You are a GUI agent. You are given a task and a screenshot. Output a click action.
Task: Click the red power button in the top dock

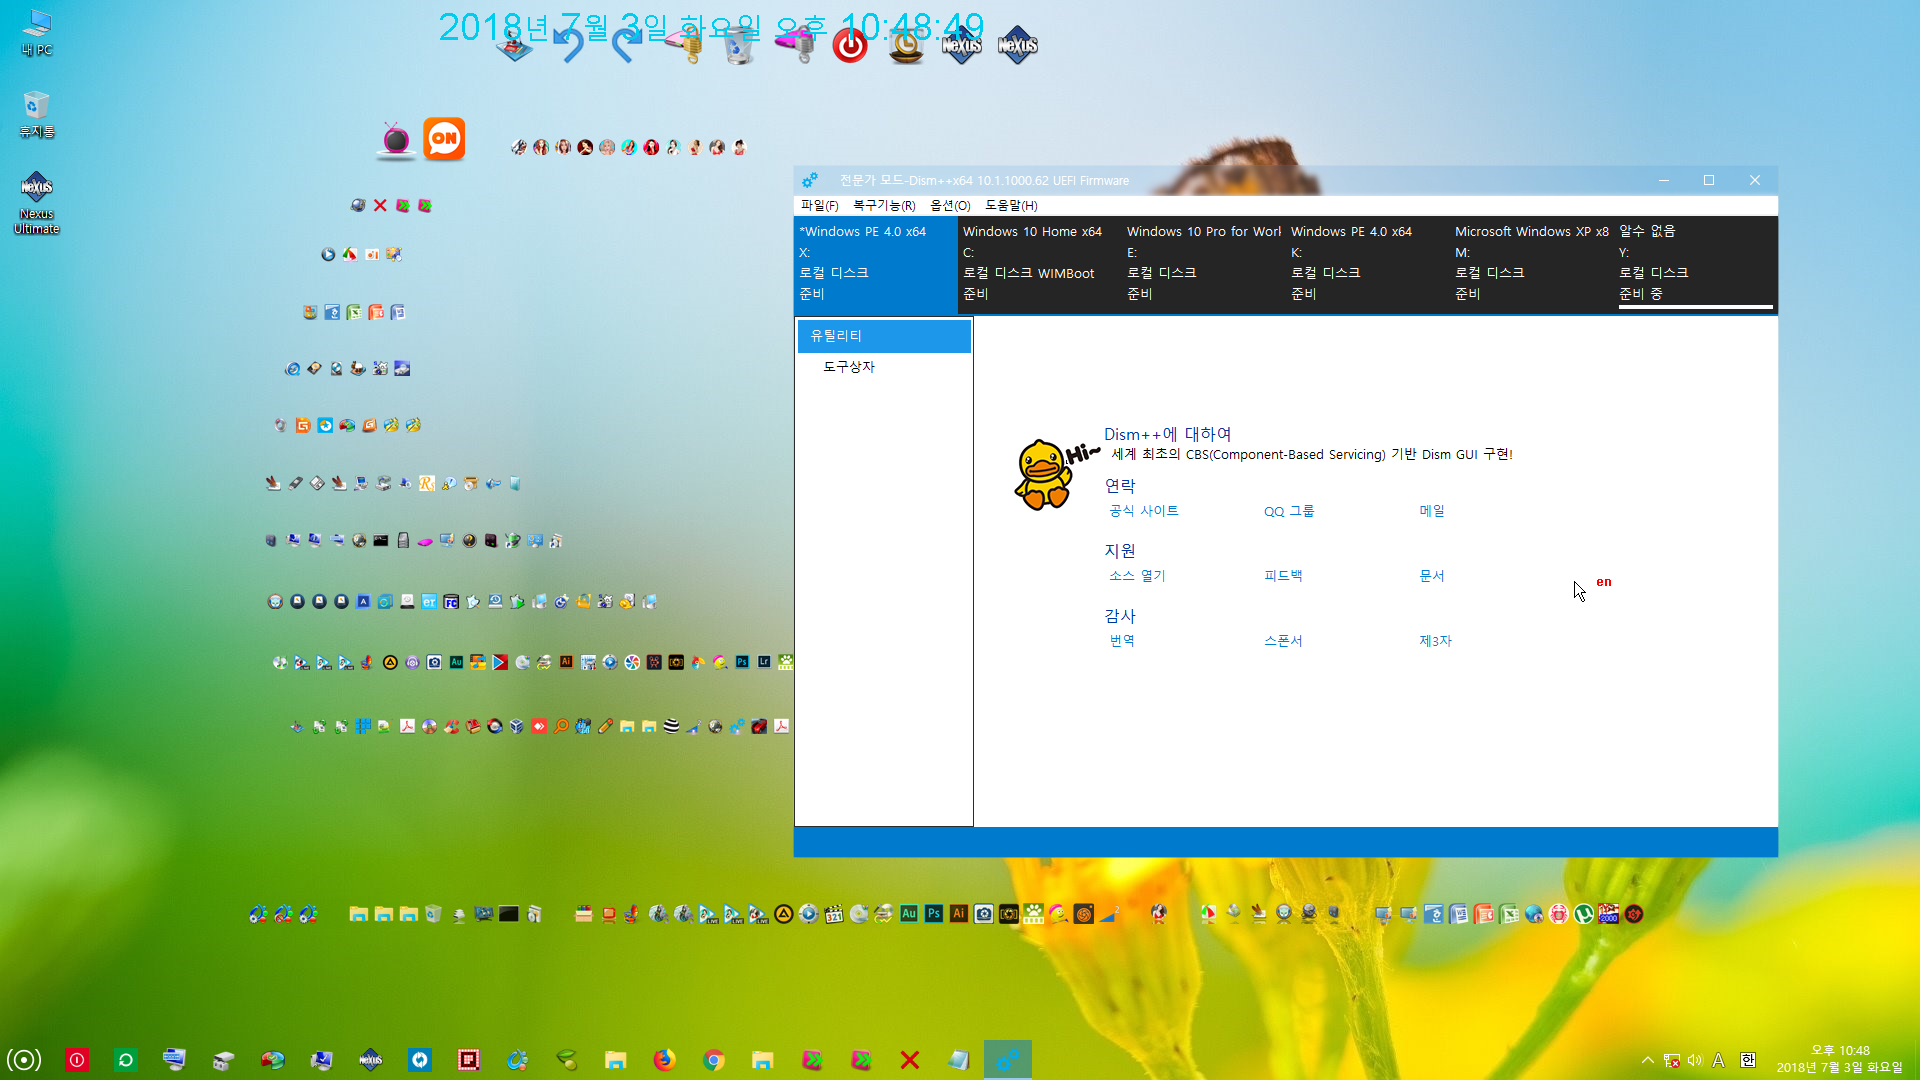tap(850, 46)
